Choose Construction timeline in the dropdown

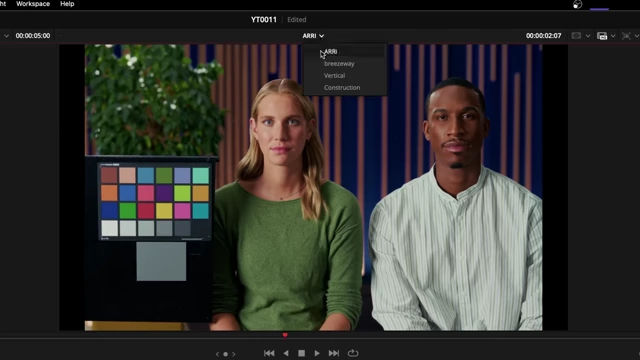342,87
